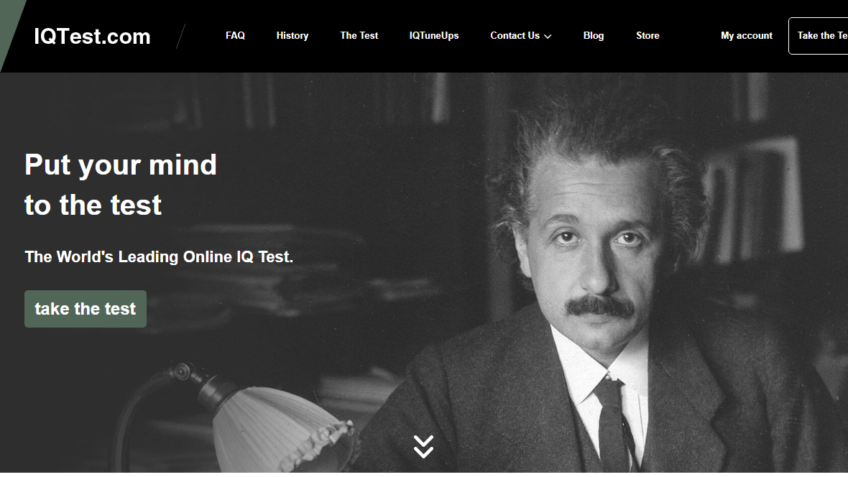Open My account

746,36
